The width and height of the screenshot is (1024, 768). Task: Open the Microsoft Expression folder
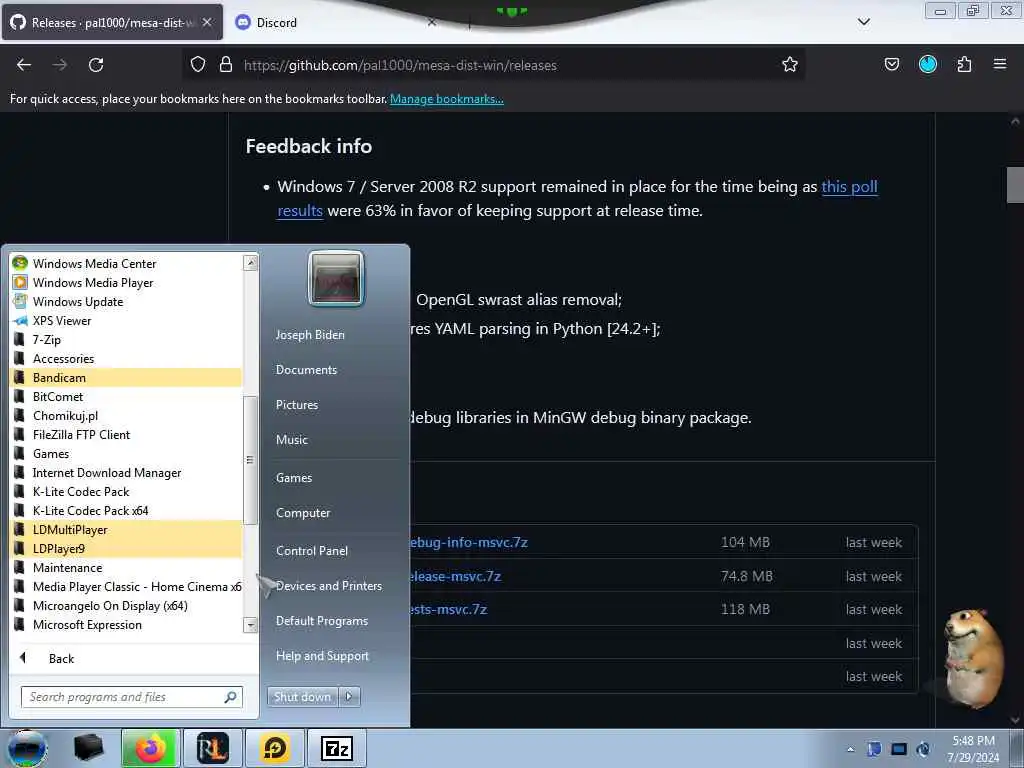pyautogui.click(x=126, y=624)
